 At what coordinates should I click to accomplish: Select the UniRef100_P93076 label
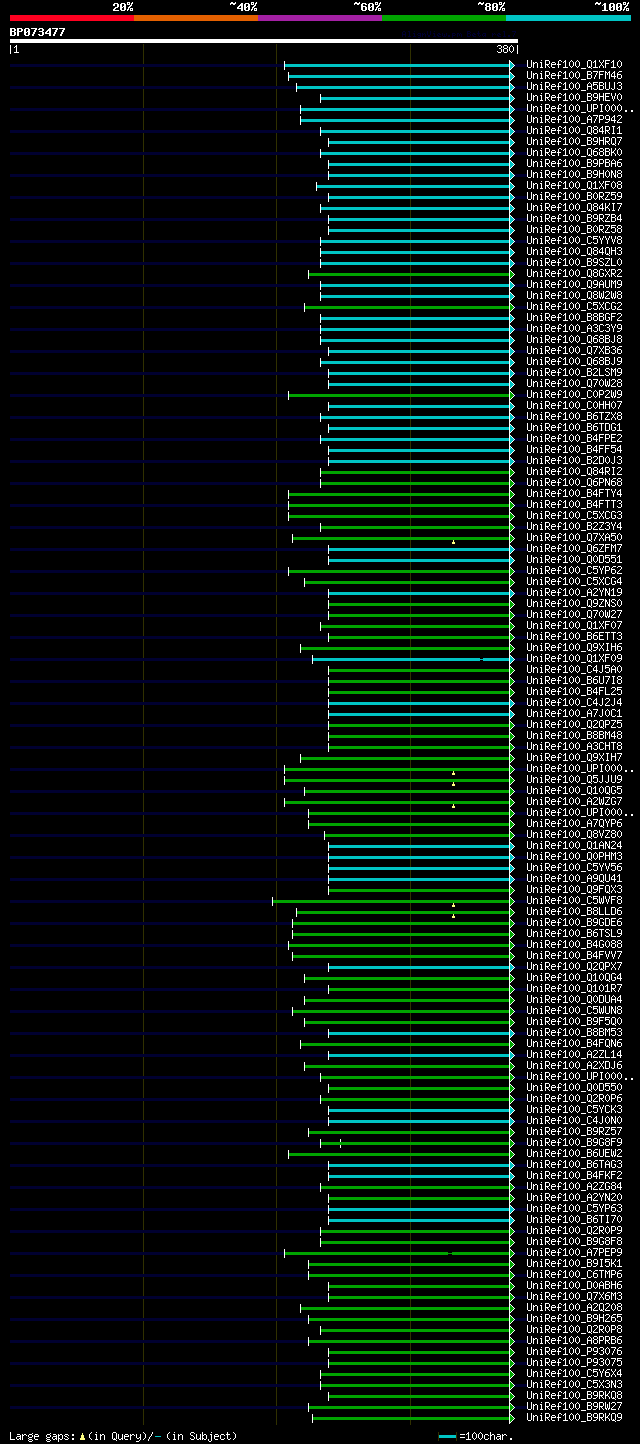(574, 1352)
